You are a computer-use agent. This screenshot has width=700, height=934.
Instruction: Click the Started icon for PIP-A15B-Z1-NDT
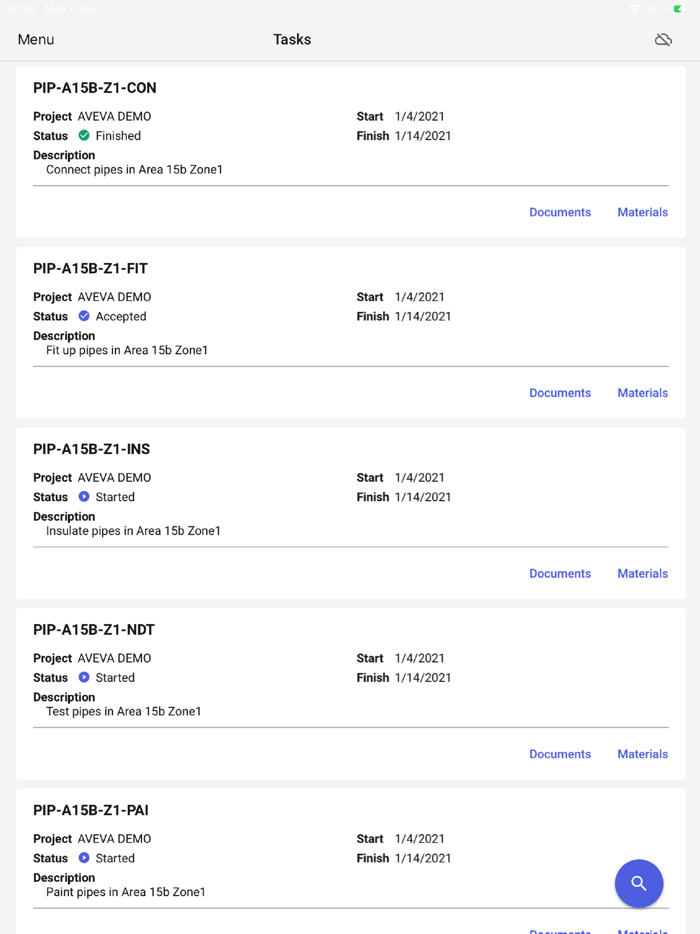click(84, 677)
